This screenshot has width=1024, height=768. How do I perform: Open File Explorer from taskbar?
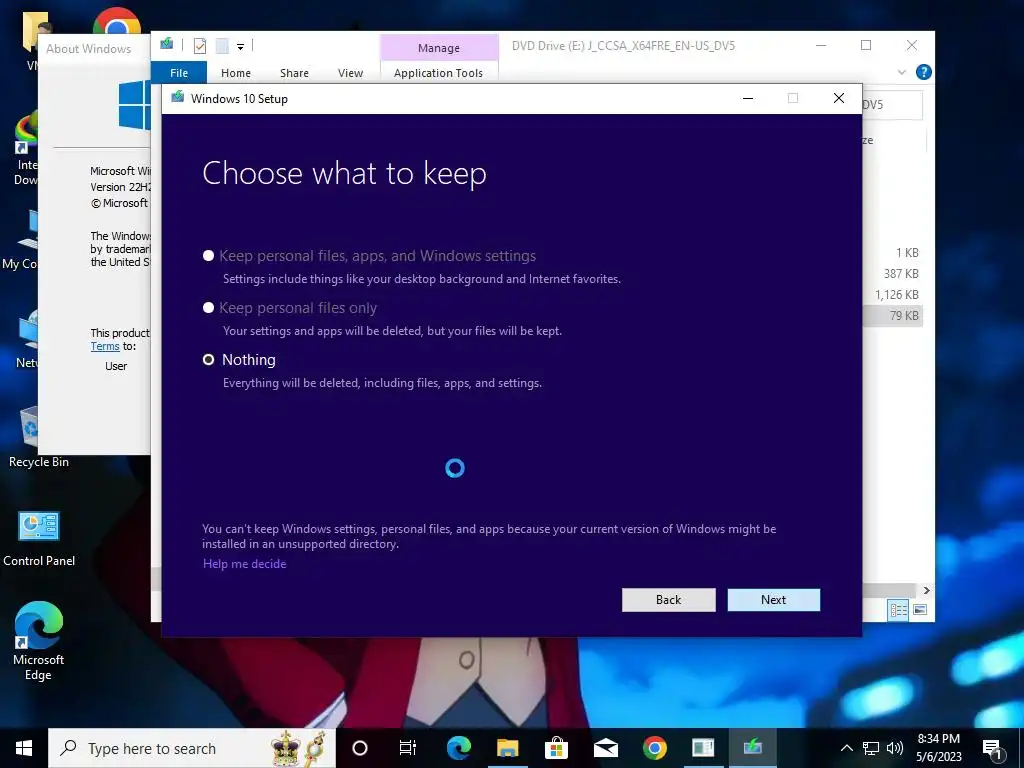coord(507,748)
